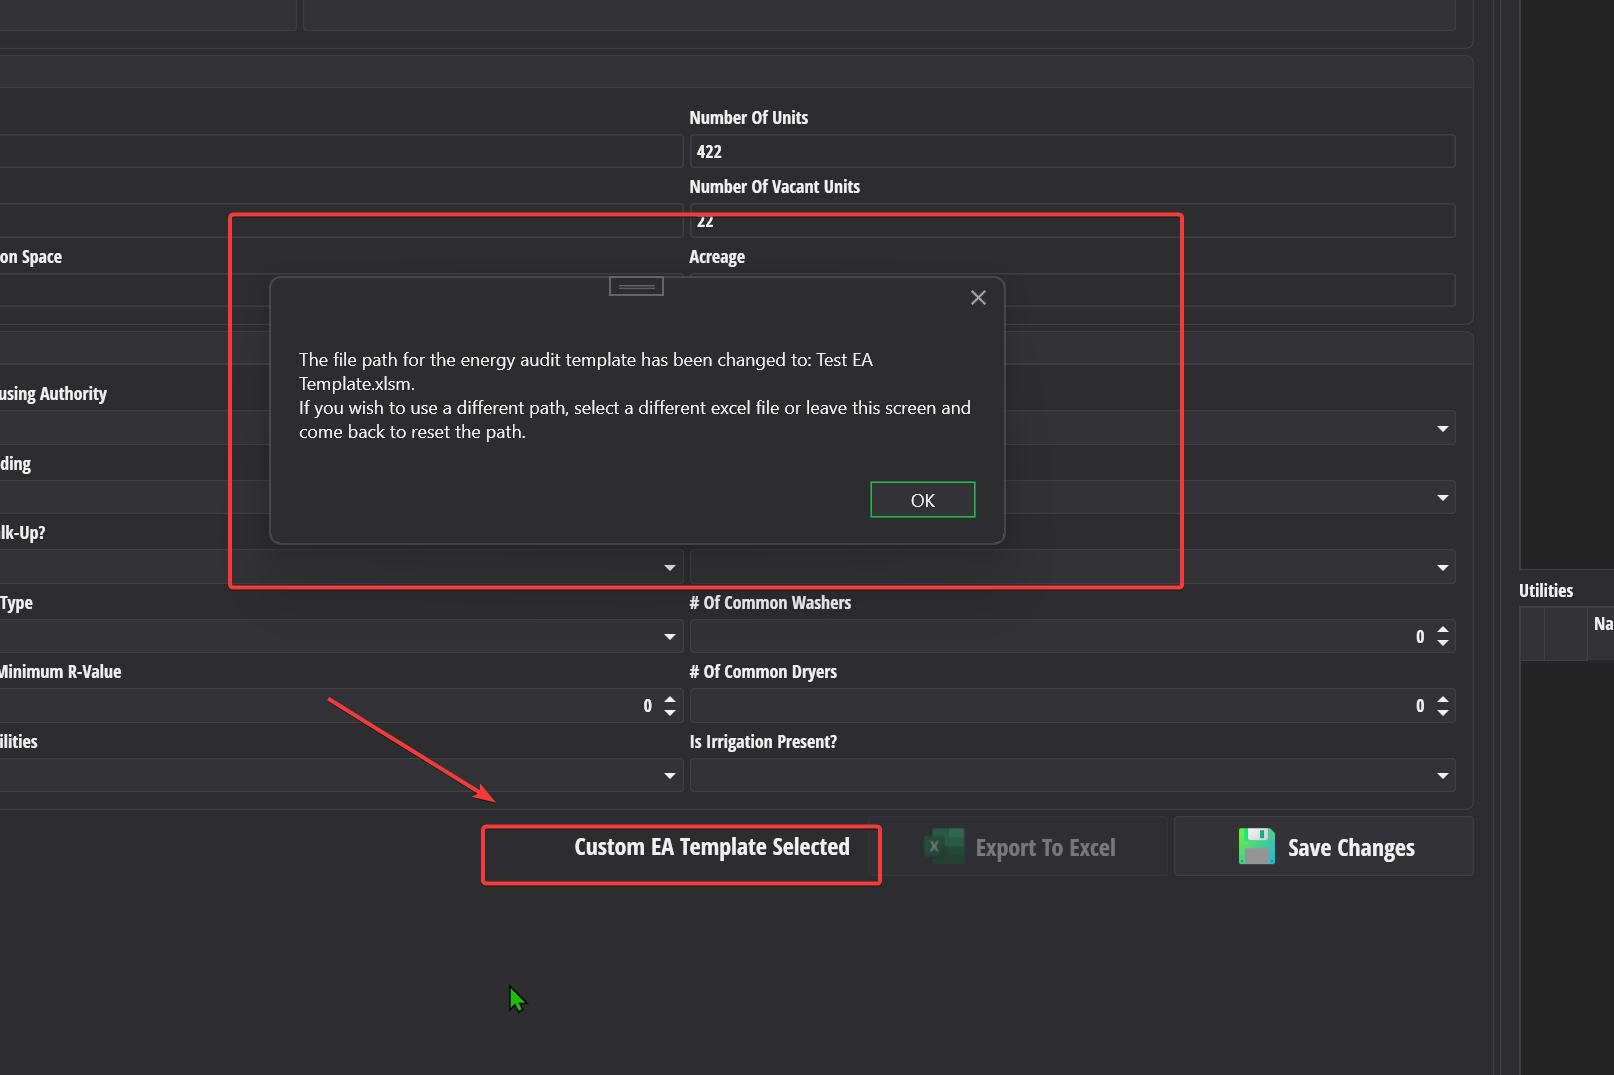Click the Name column header in Utilities table

(1604, 623)
